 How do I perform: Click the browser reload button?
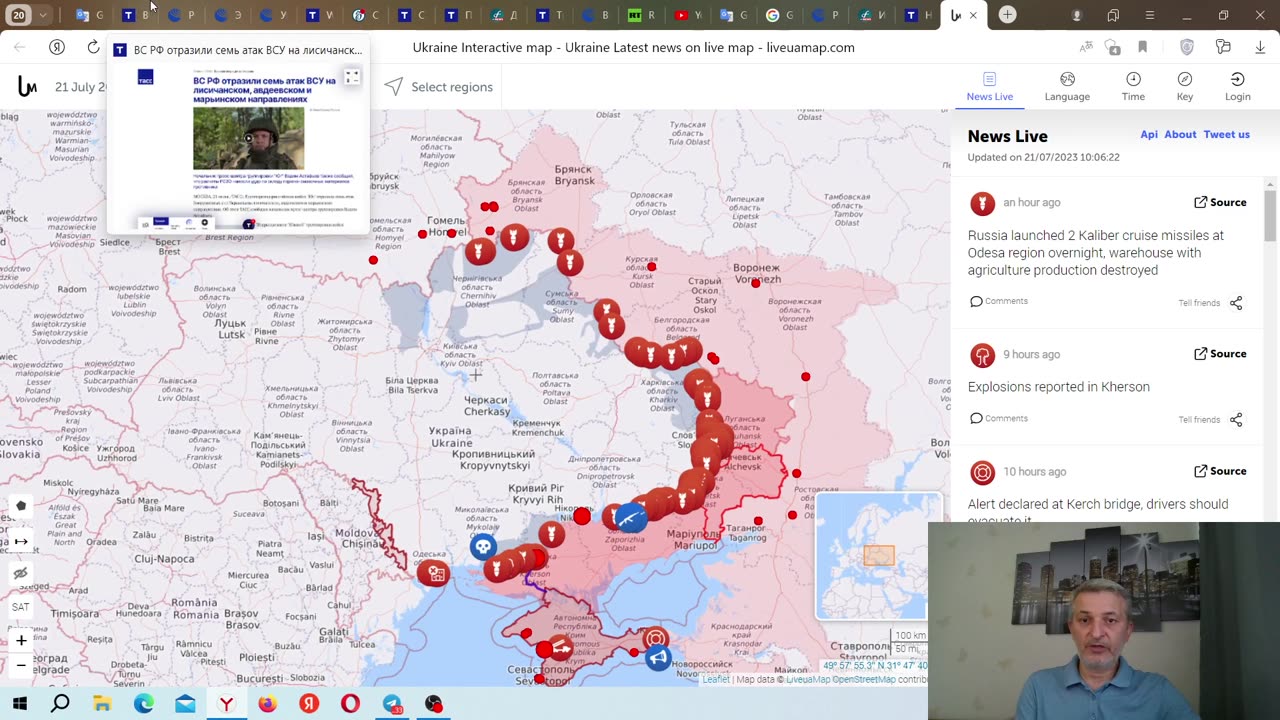[93, 47]
